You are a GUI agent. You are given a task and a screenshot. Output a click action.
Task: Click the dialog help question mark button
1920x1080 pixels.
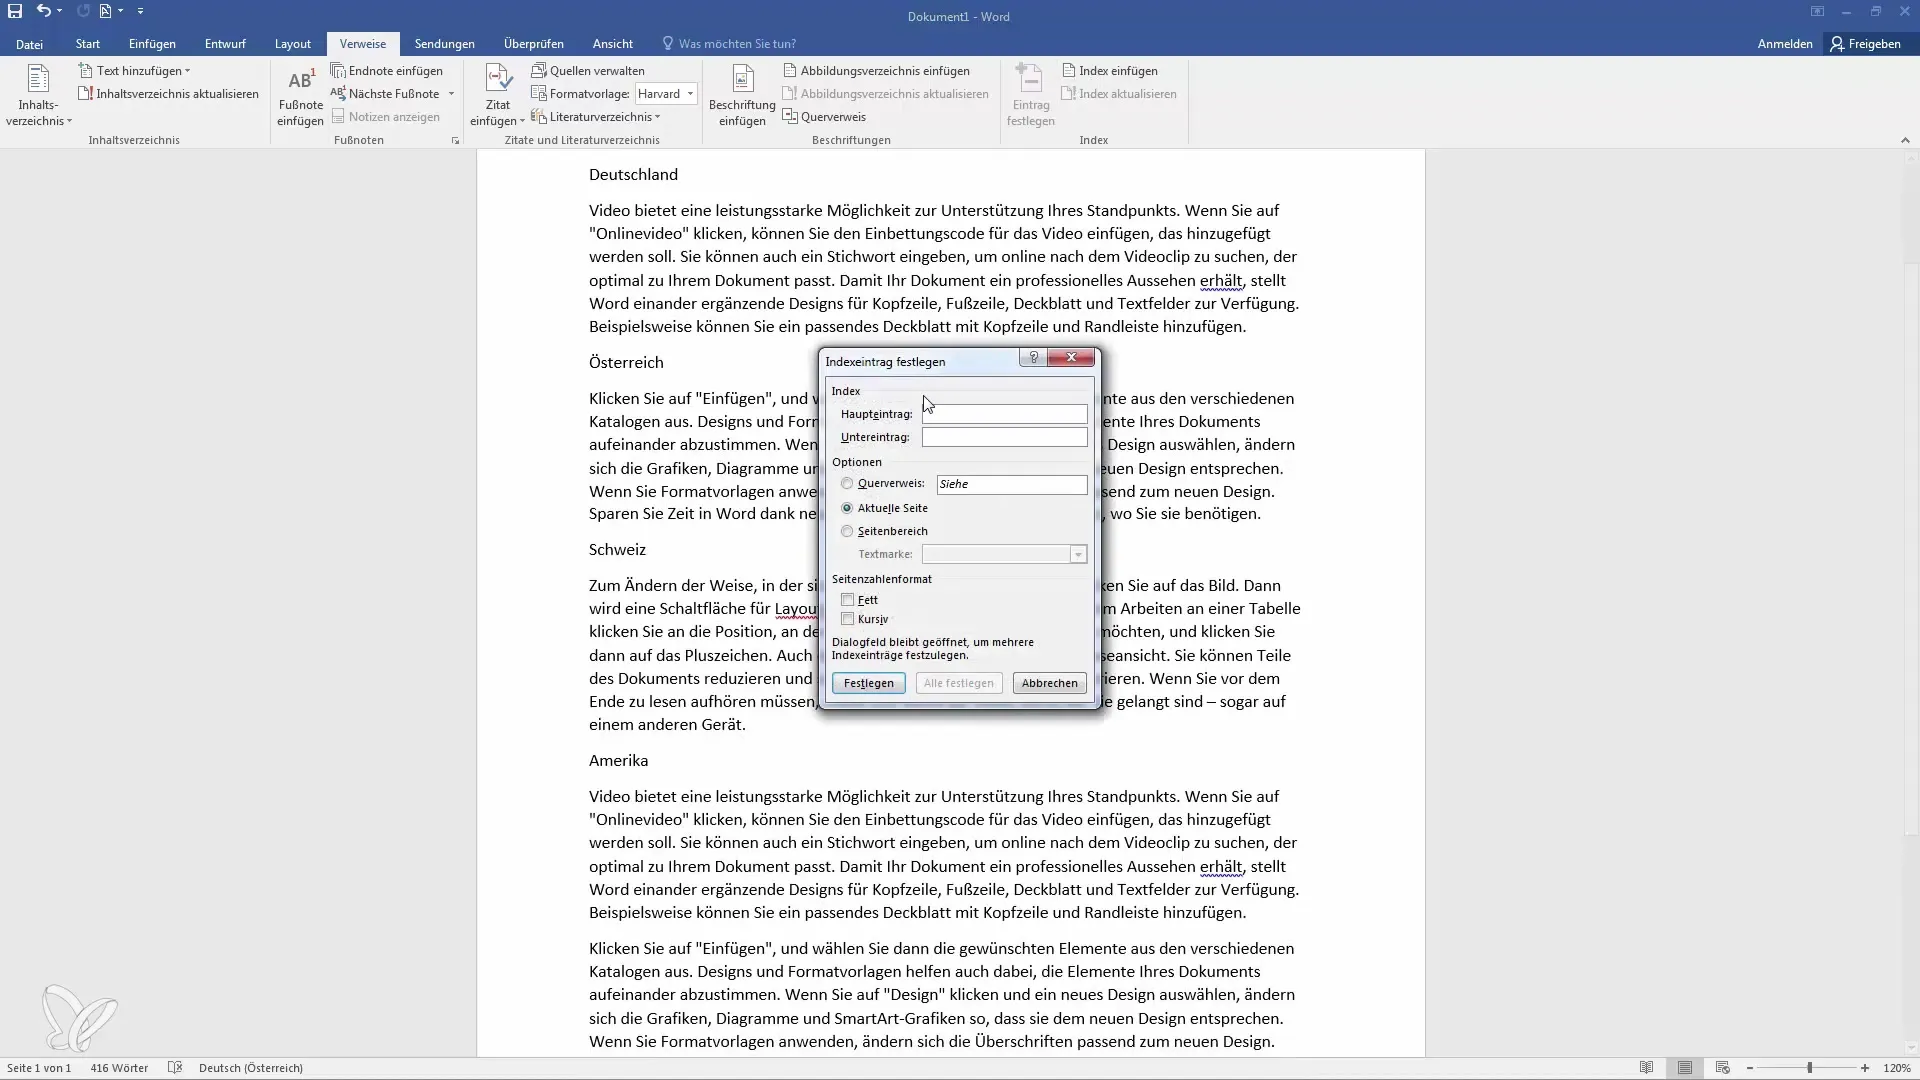[x=1033, y=358]
